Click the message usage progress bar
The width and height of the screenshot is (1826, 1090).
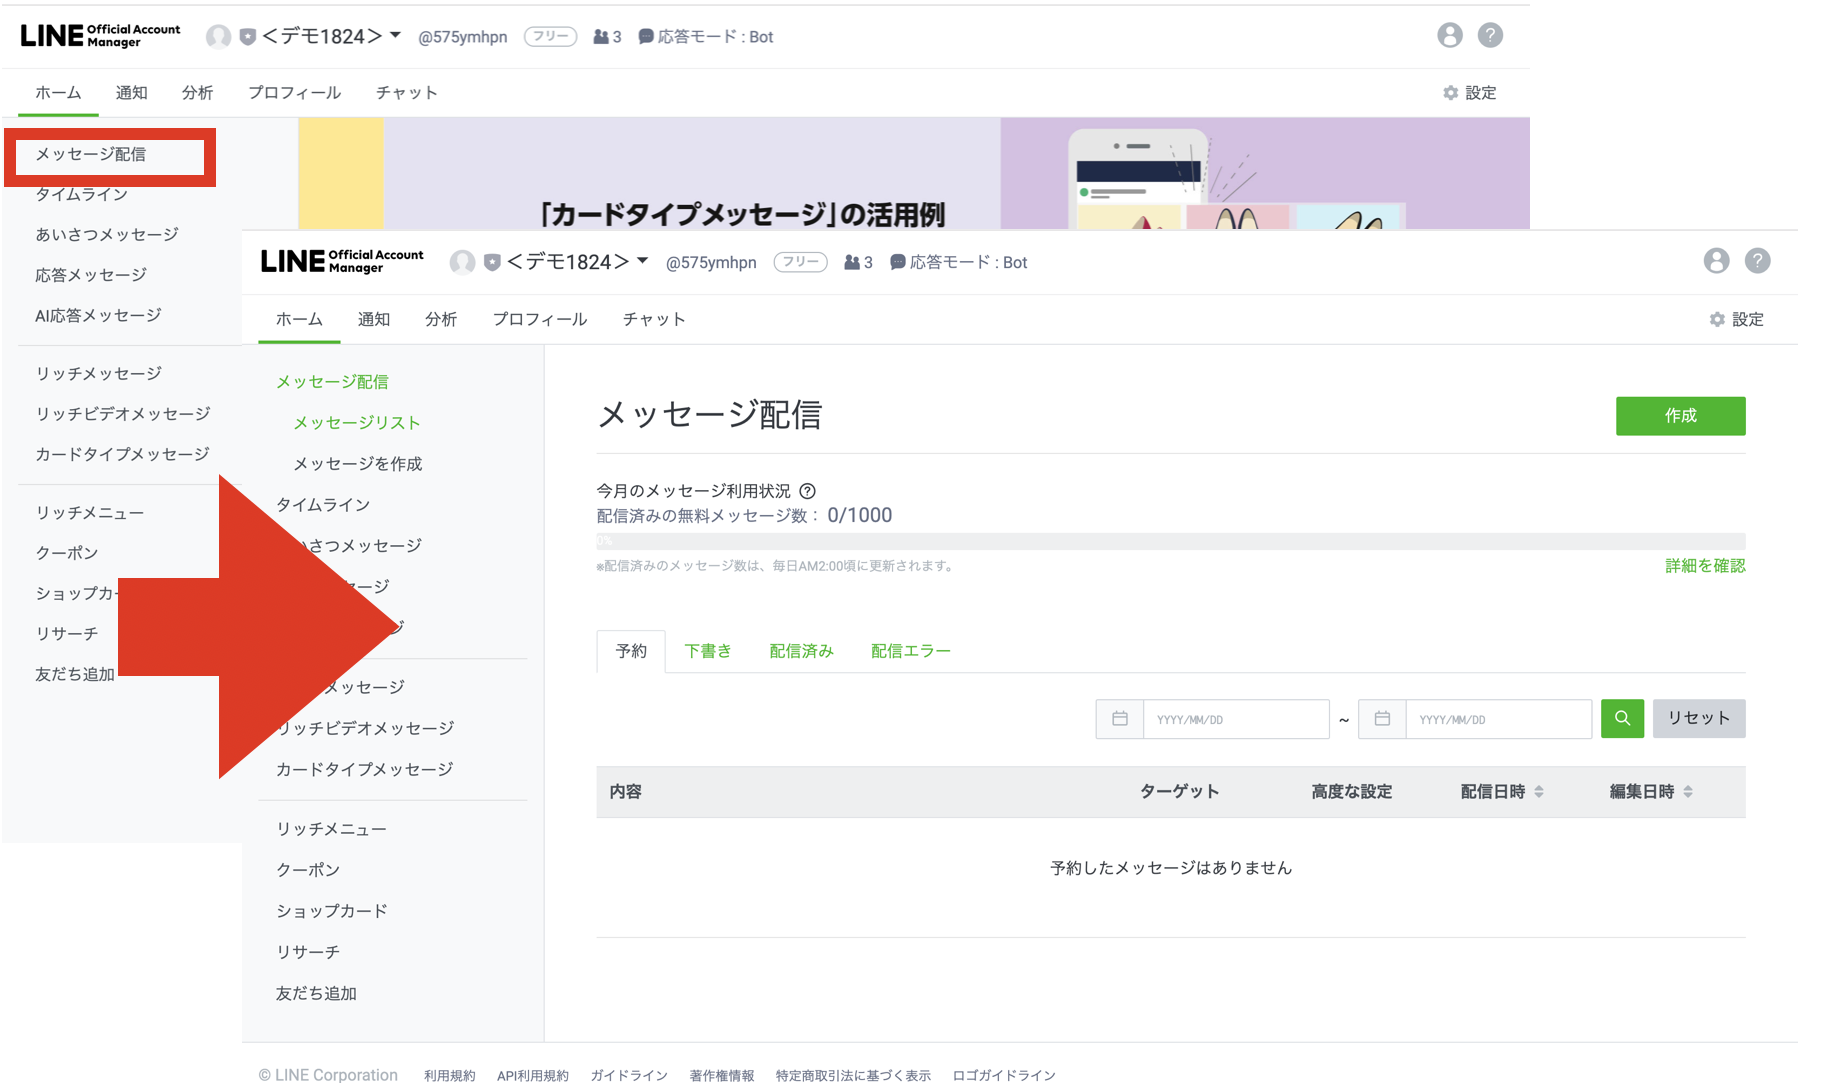tap(1171, 541)
